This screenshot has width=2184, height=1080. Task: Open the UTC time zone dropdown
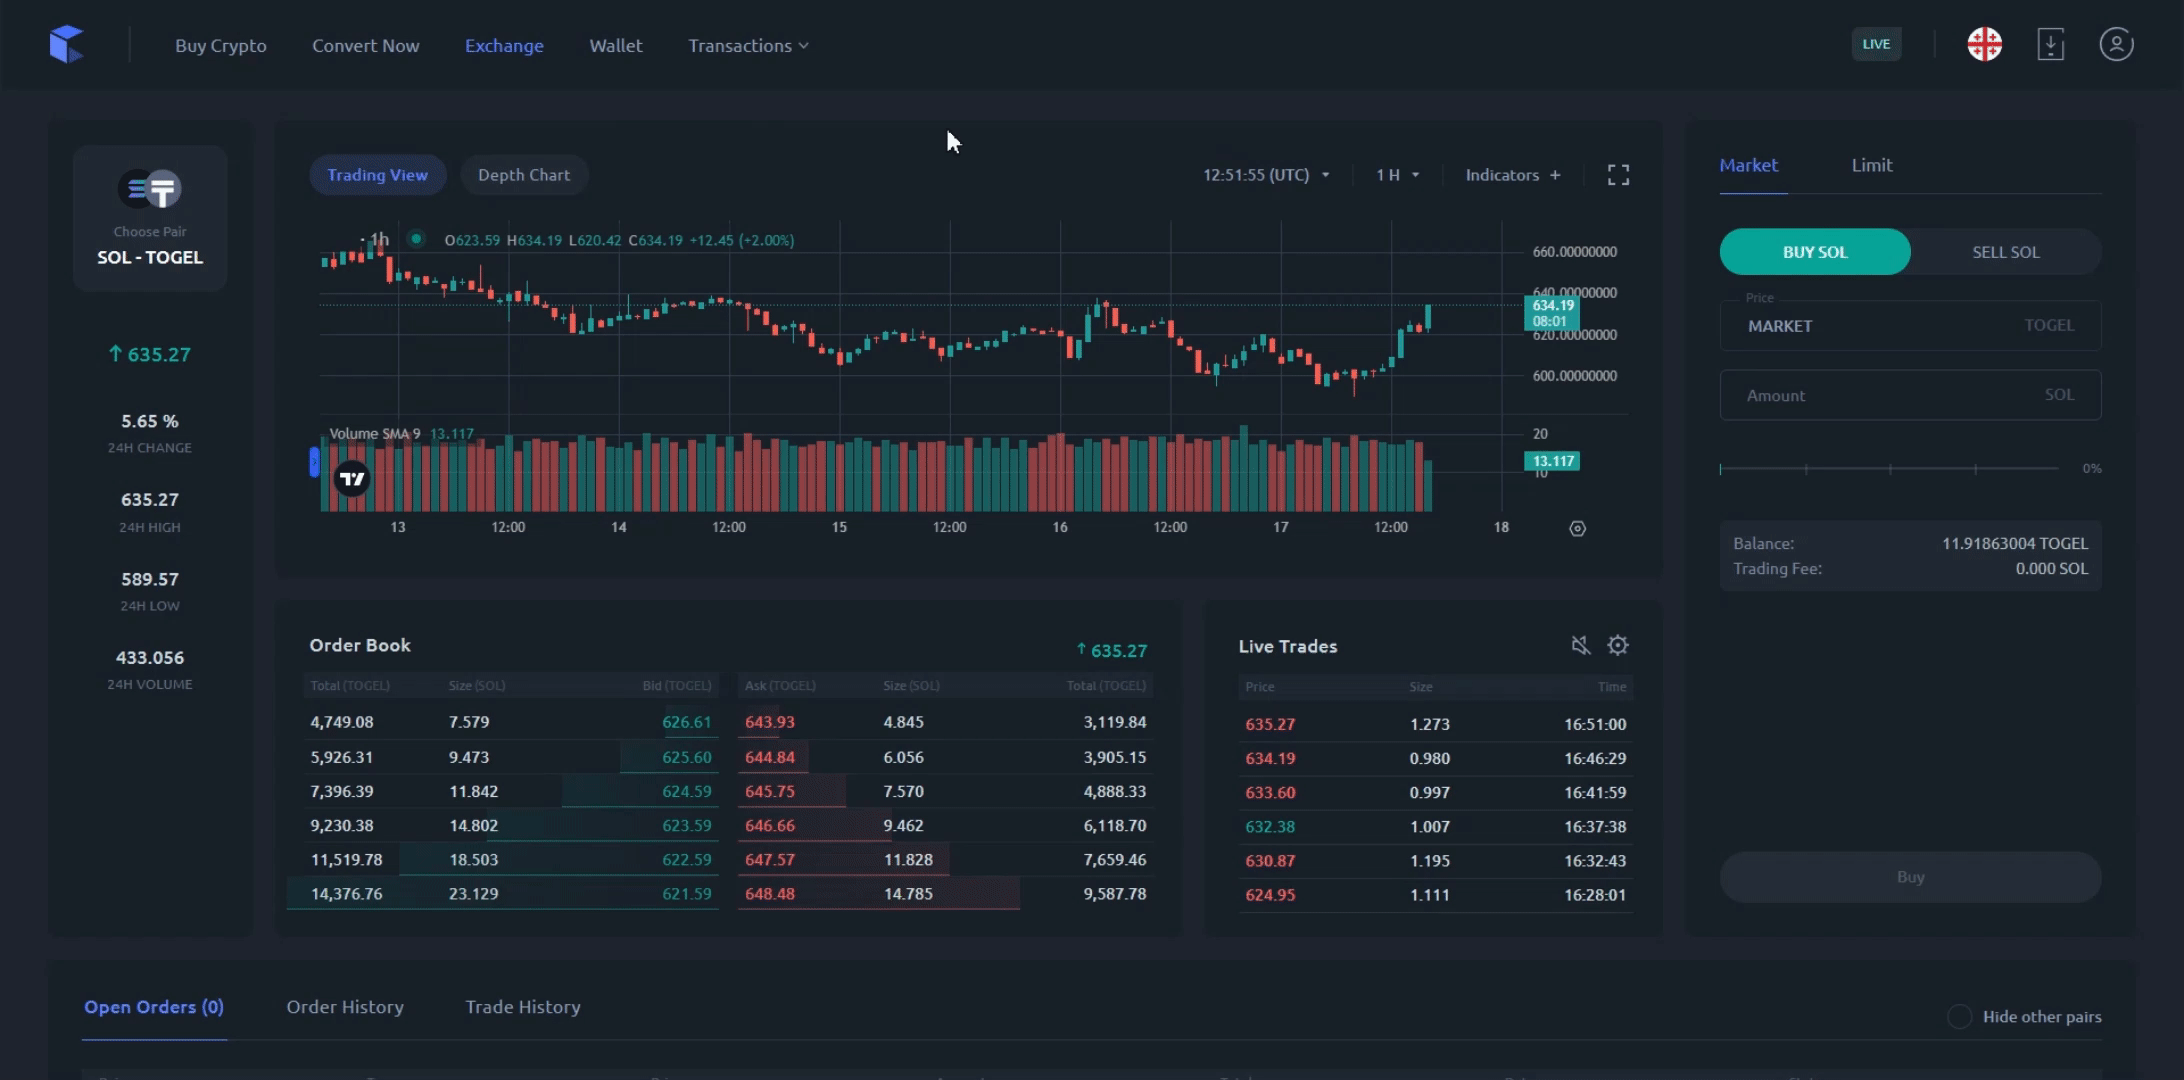1266,175
